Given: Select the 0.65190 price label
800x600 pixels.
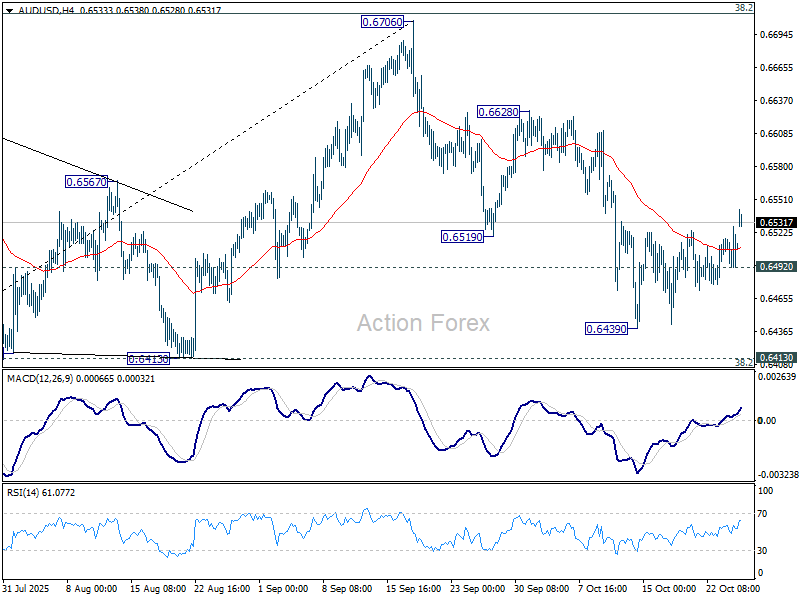Looking at the screenshot, I should (x=461, y=237).
